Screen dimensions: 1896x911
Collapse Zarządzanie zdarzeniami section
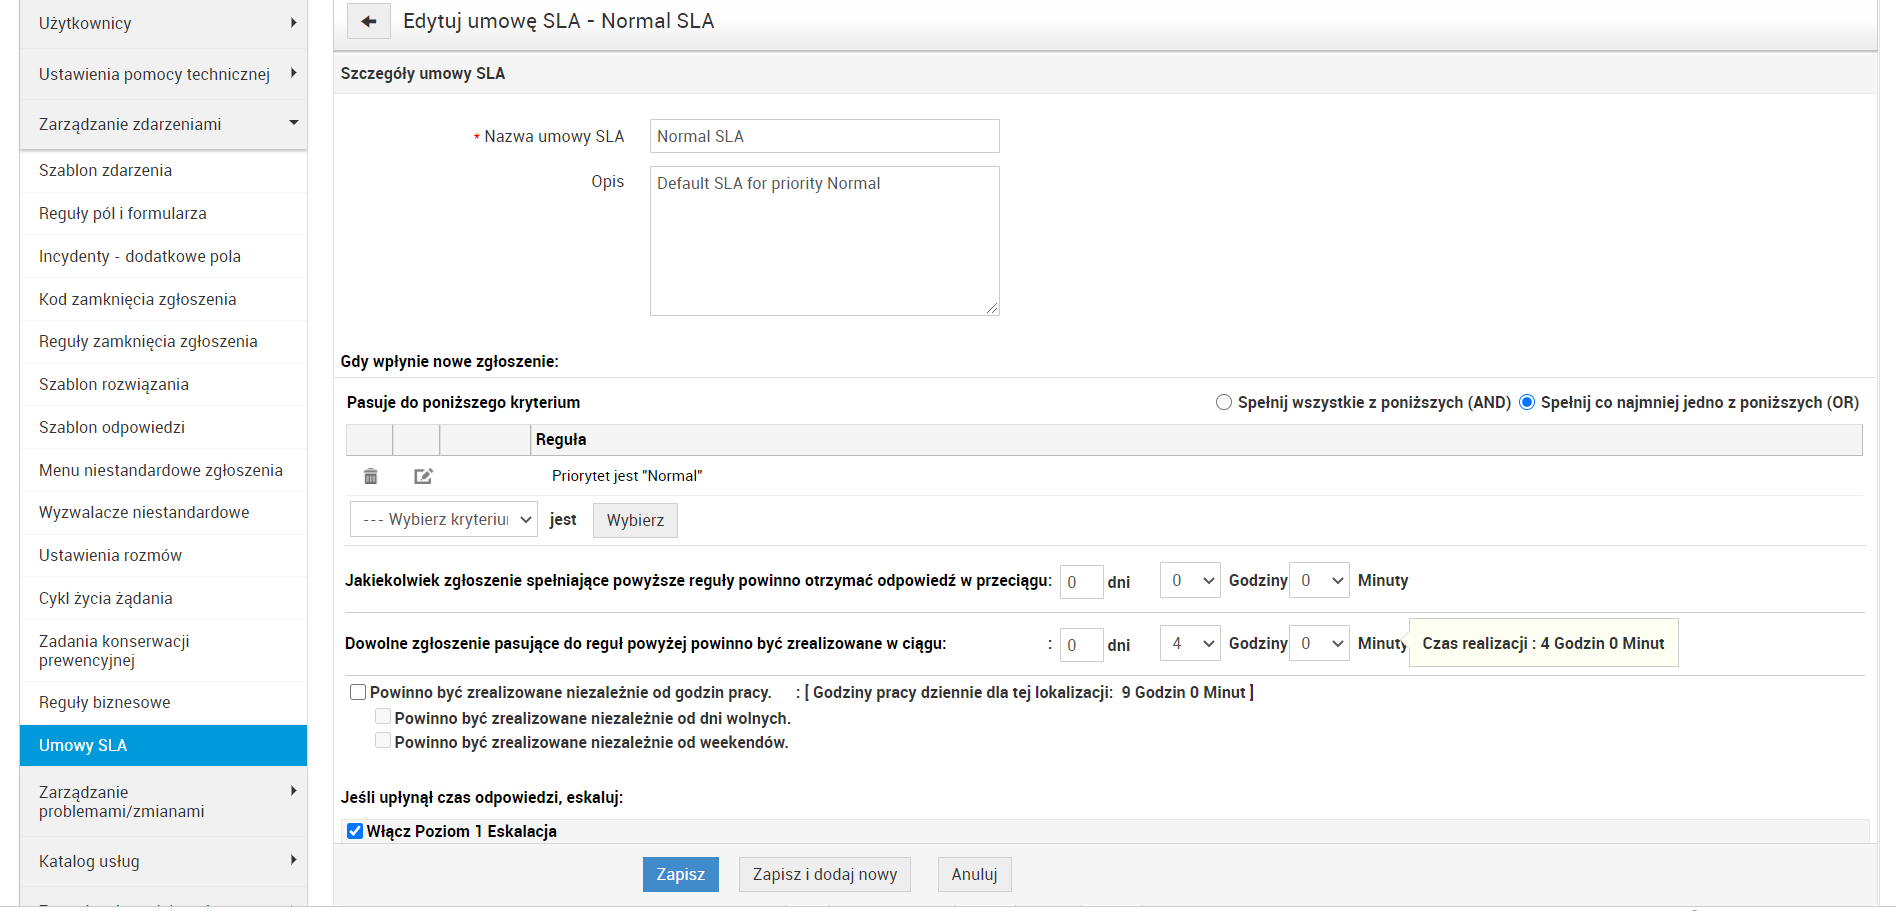click(293, 123)
